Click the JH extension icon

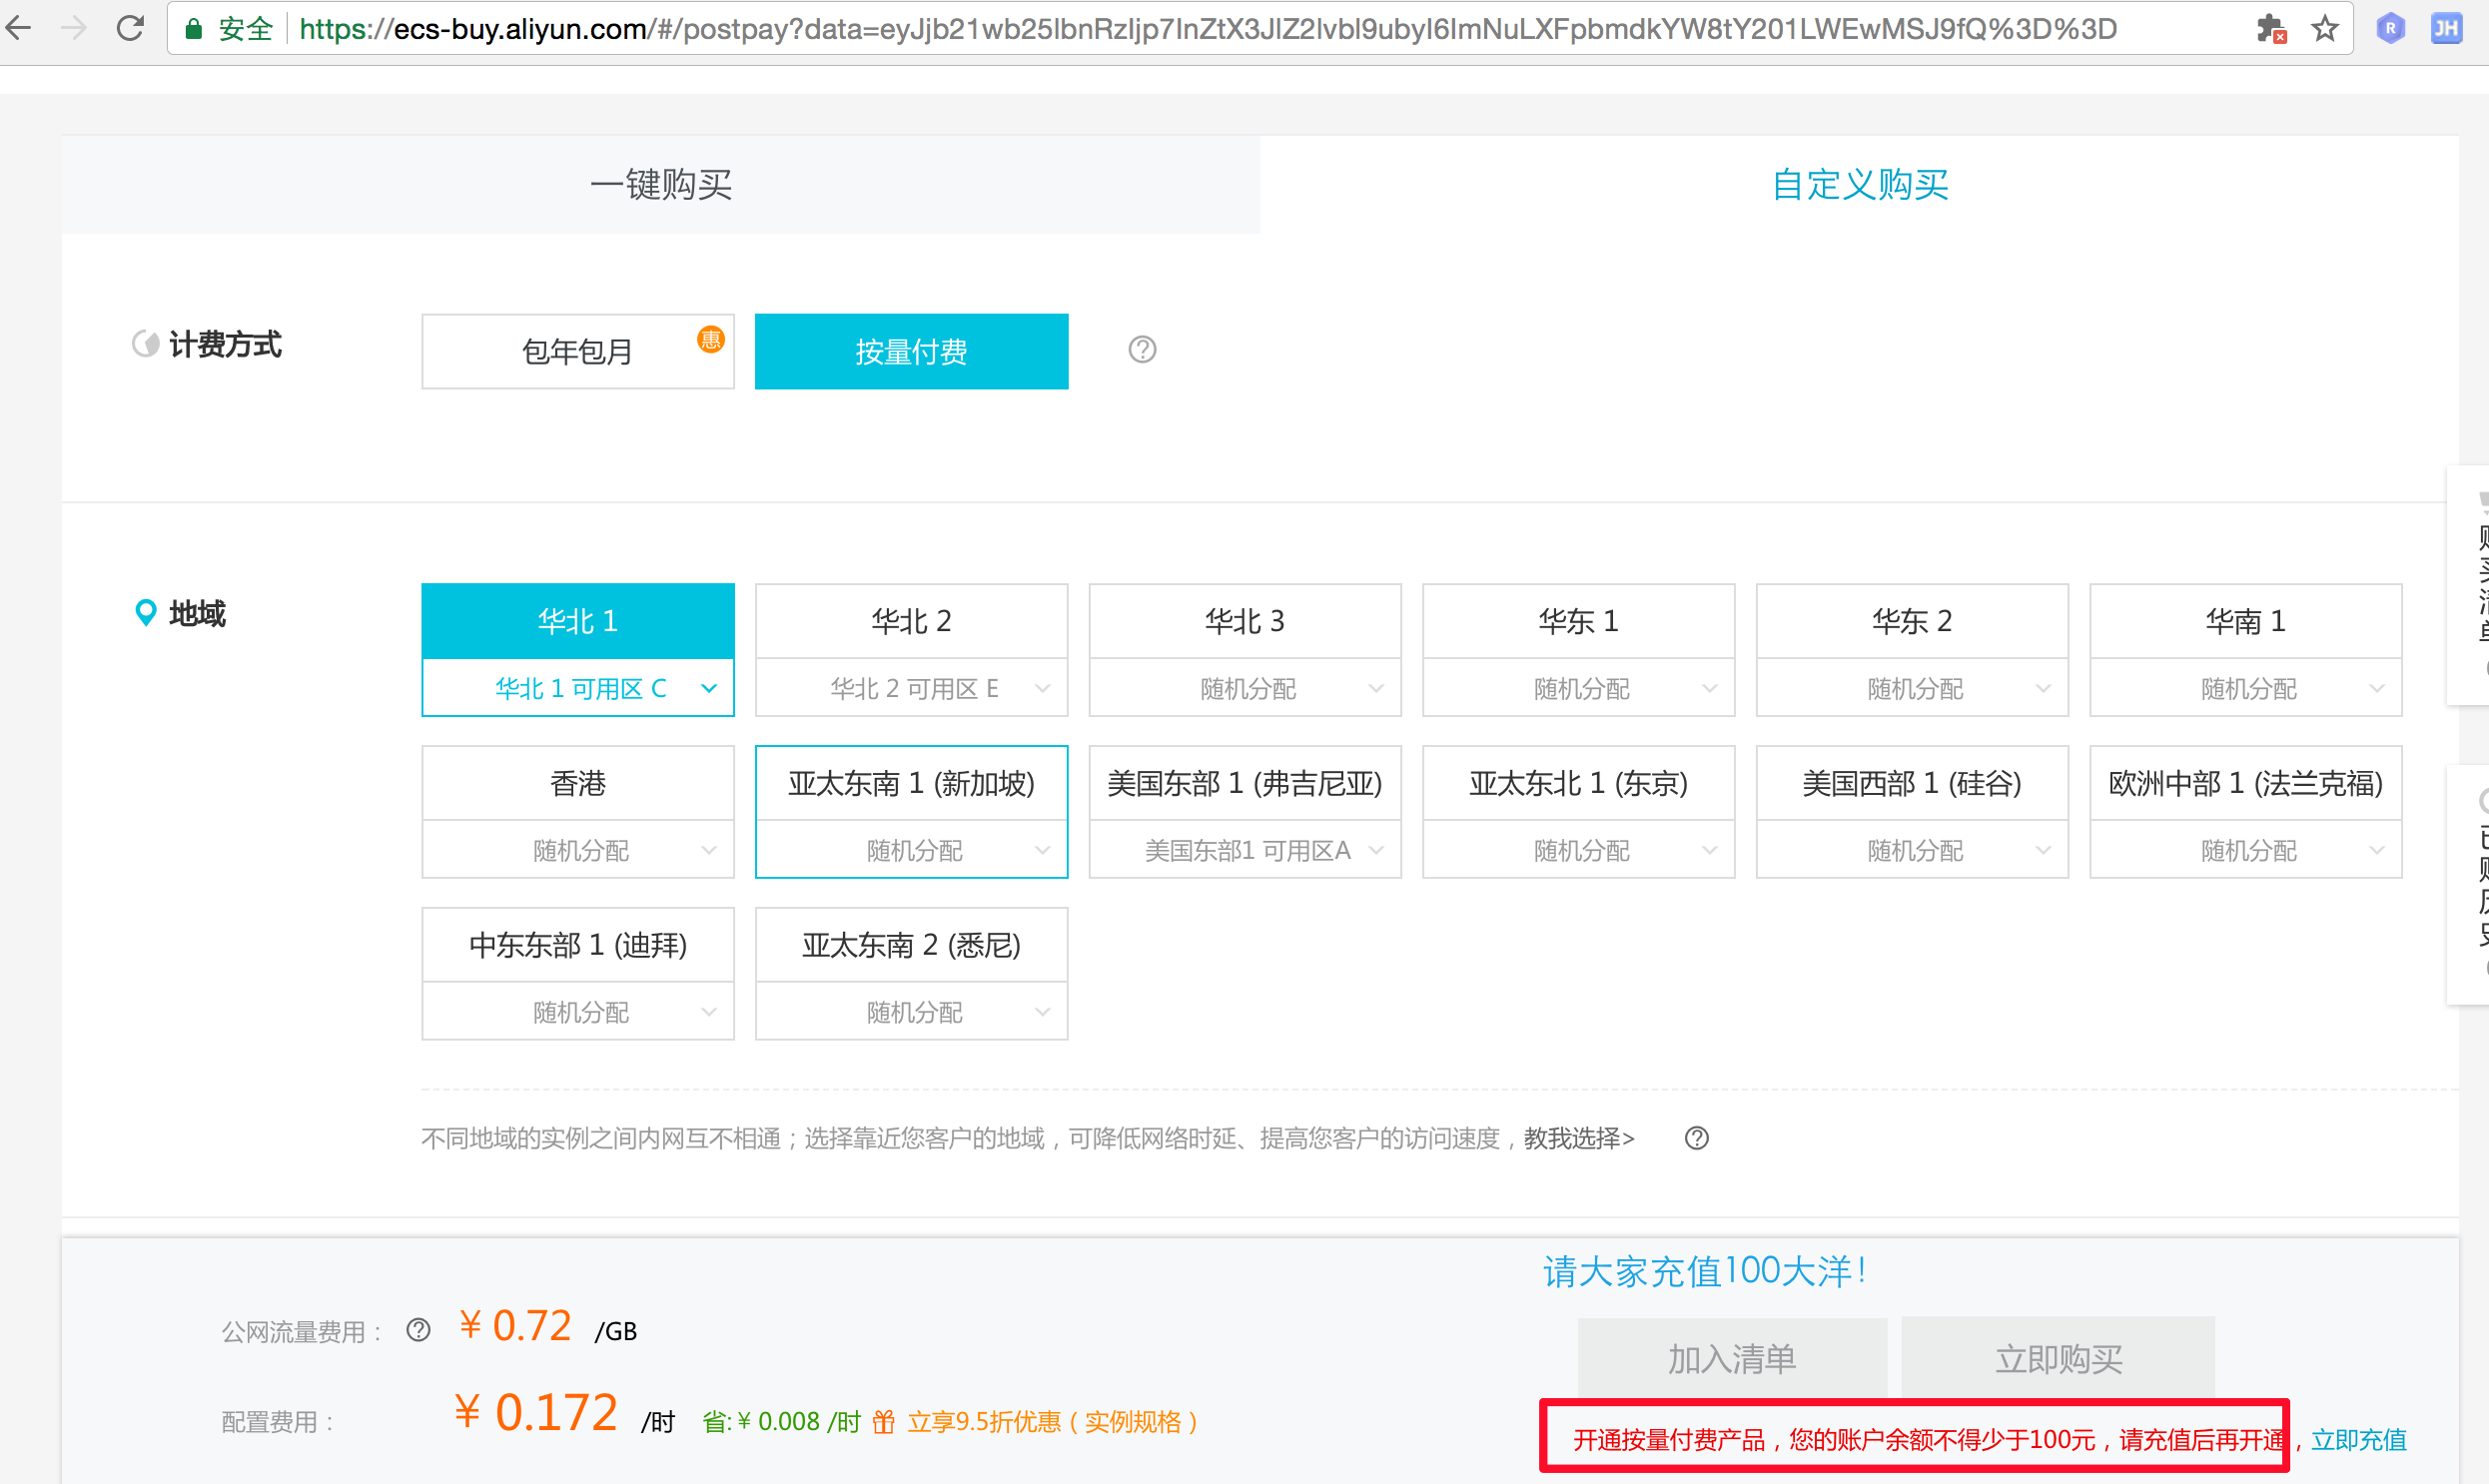pos(2446,28)
